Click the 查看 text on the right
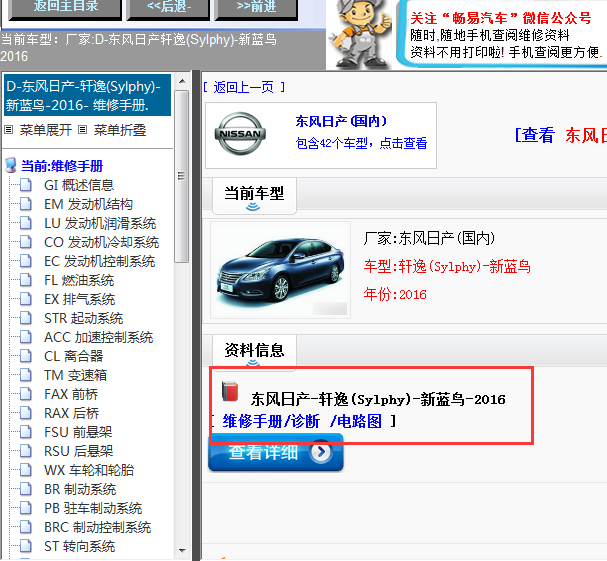 pos(538,135)
